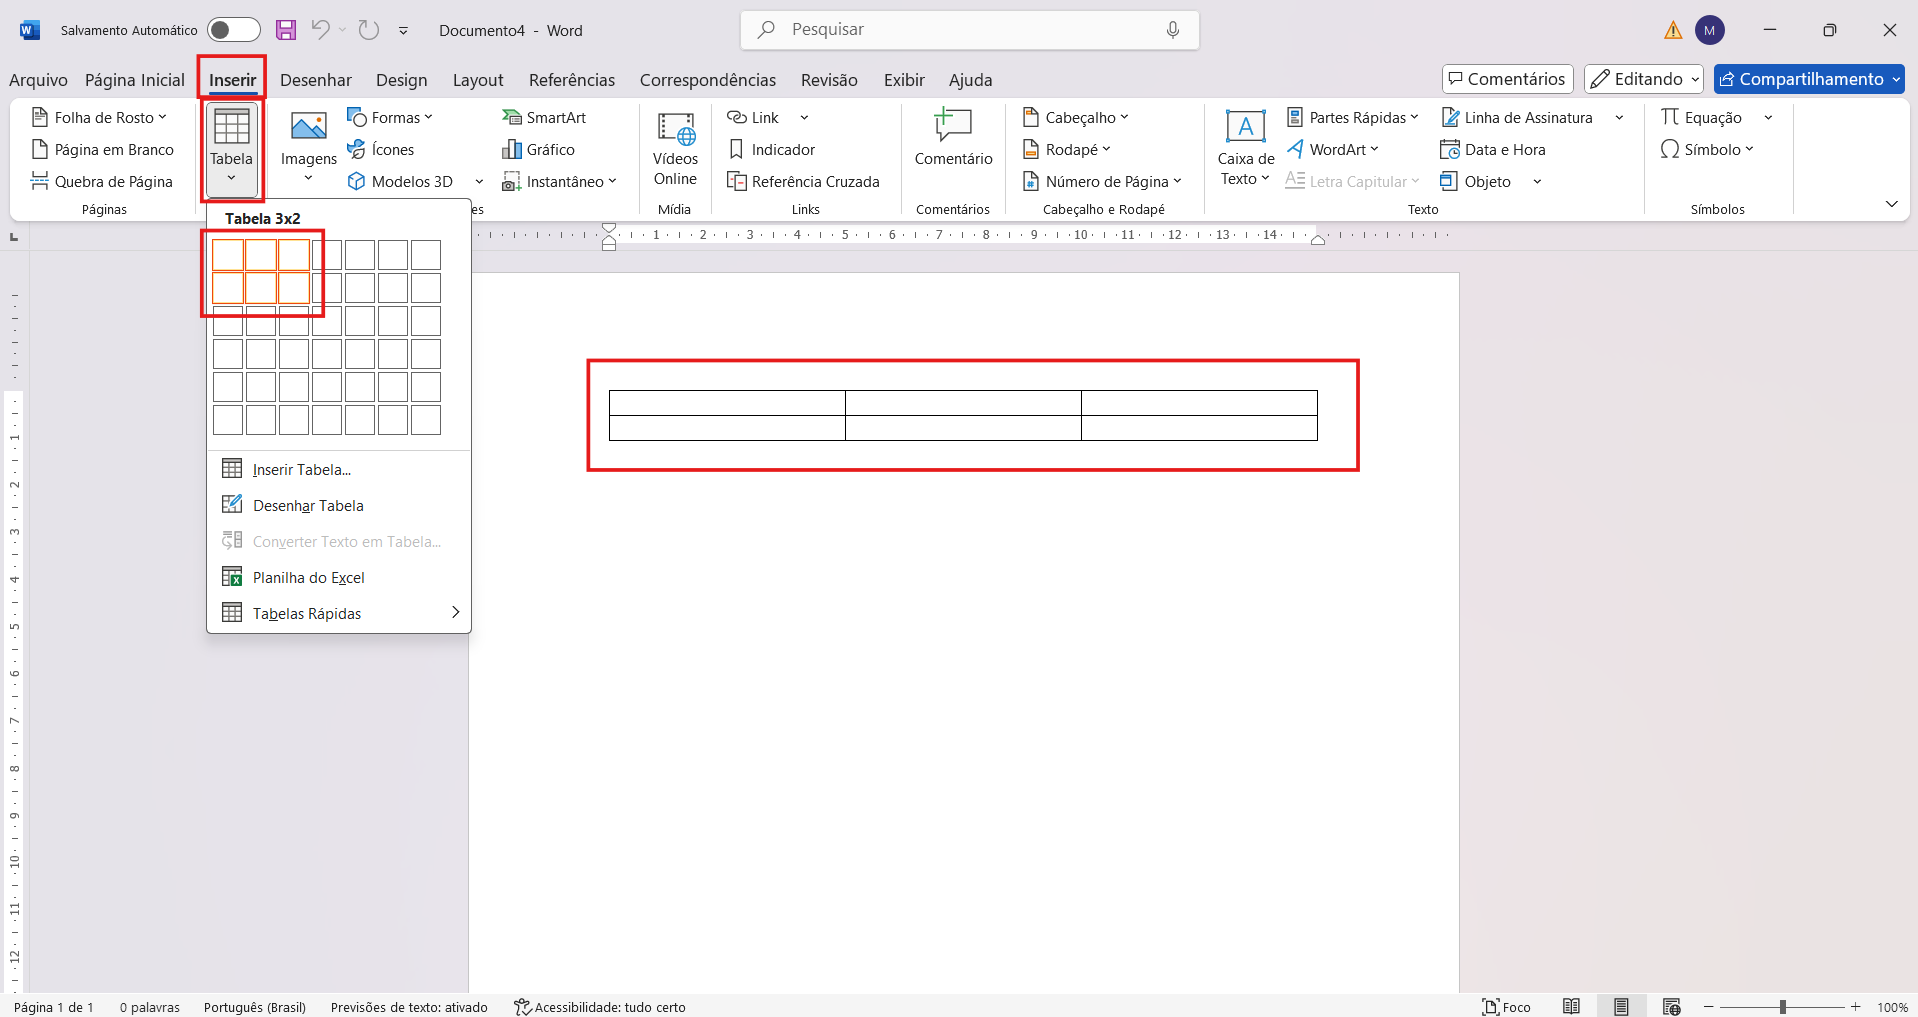The image size is (1918, 1017).
Task: Switch to the Página Inicial tab
Action: coord(135,80)
